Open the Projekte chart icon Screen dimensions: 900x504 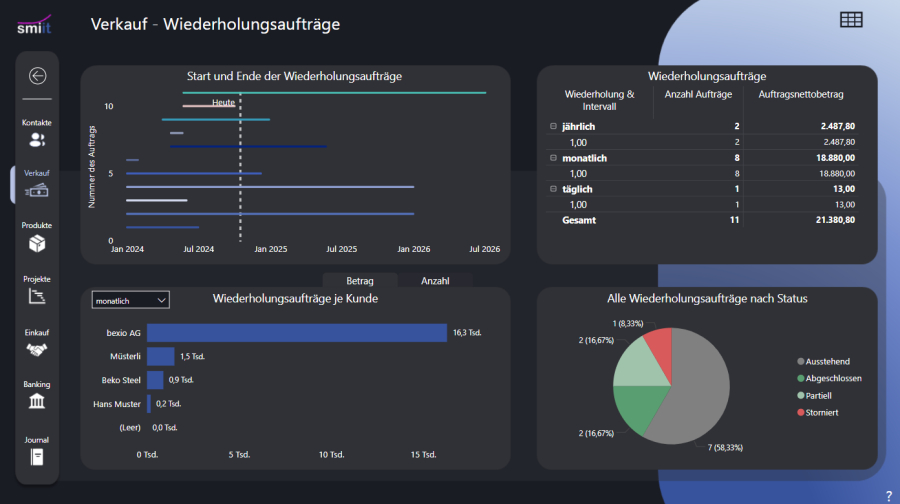[37, 296]
